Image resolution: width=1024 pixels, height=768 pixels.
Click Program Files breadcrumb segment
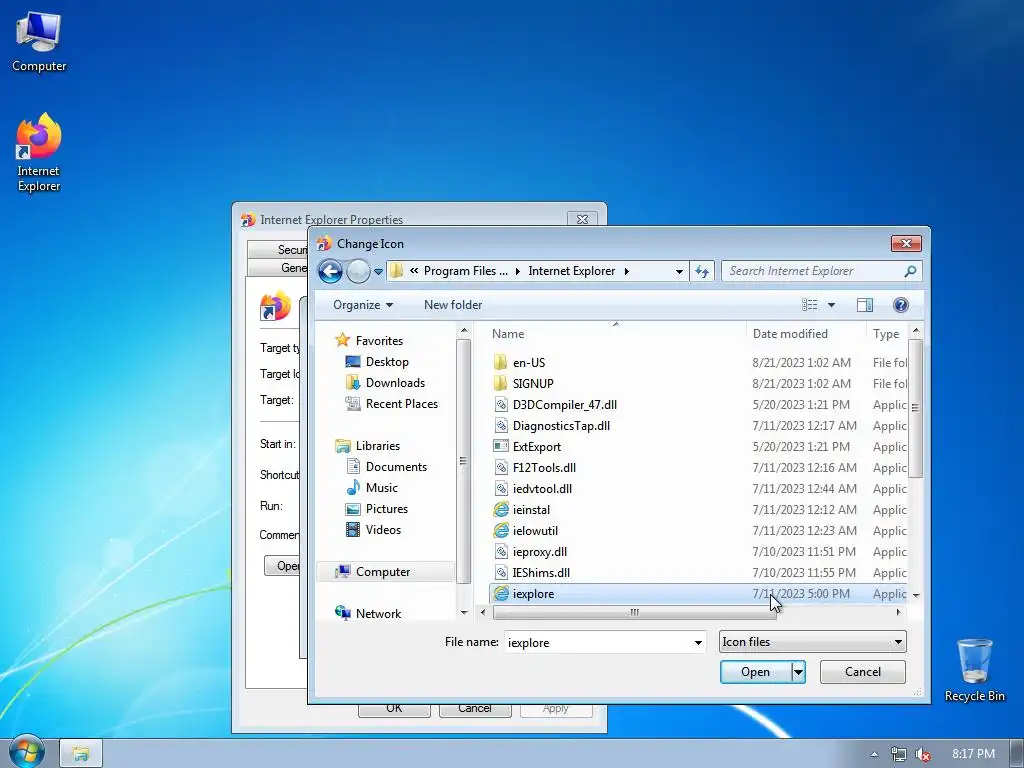click(465, 271)
